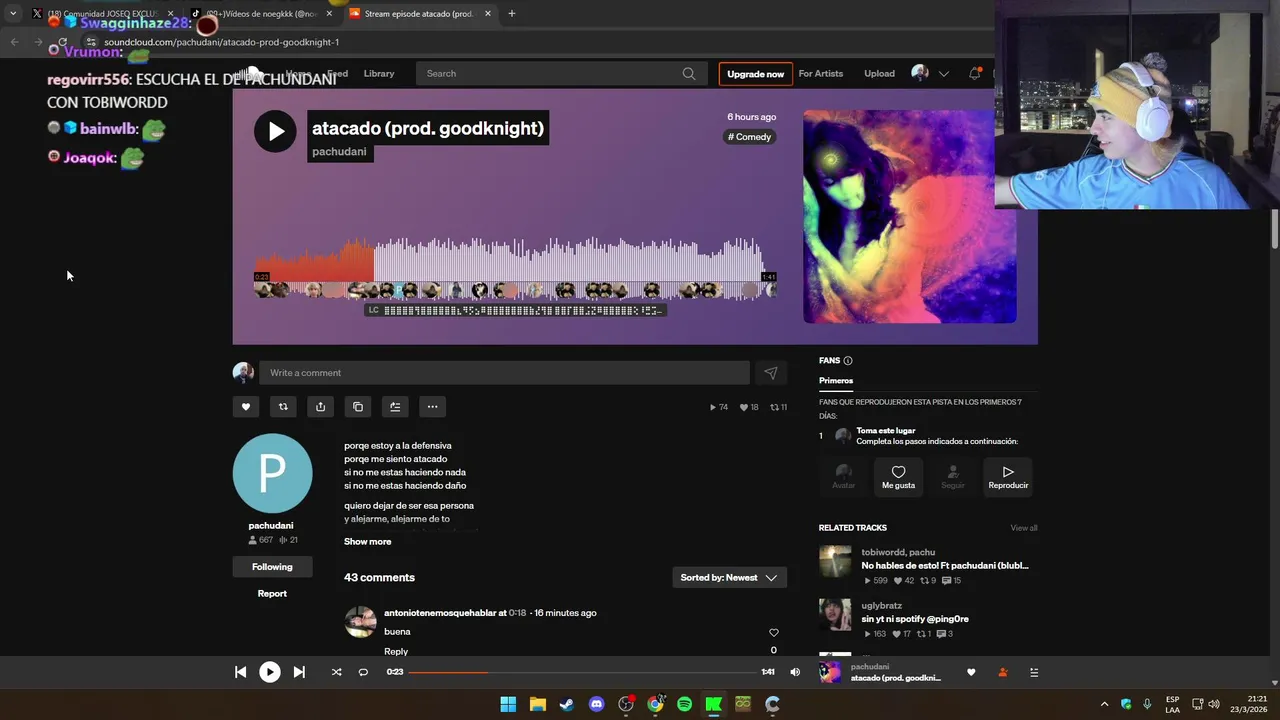Image resolution: width=1280 pixels, height=720 pixels.
Task: Like the 'buena' comment heart
Action: [x=773, y=632]
